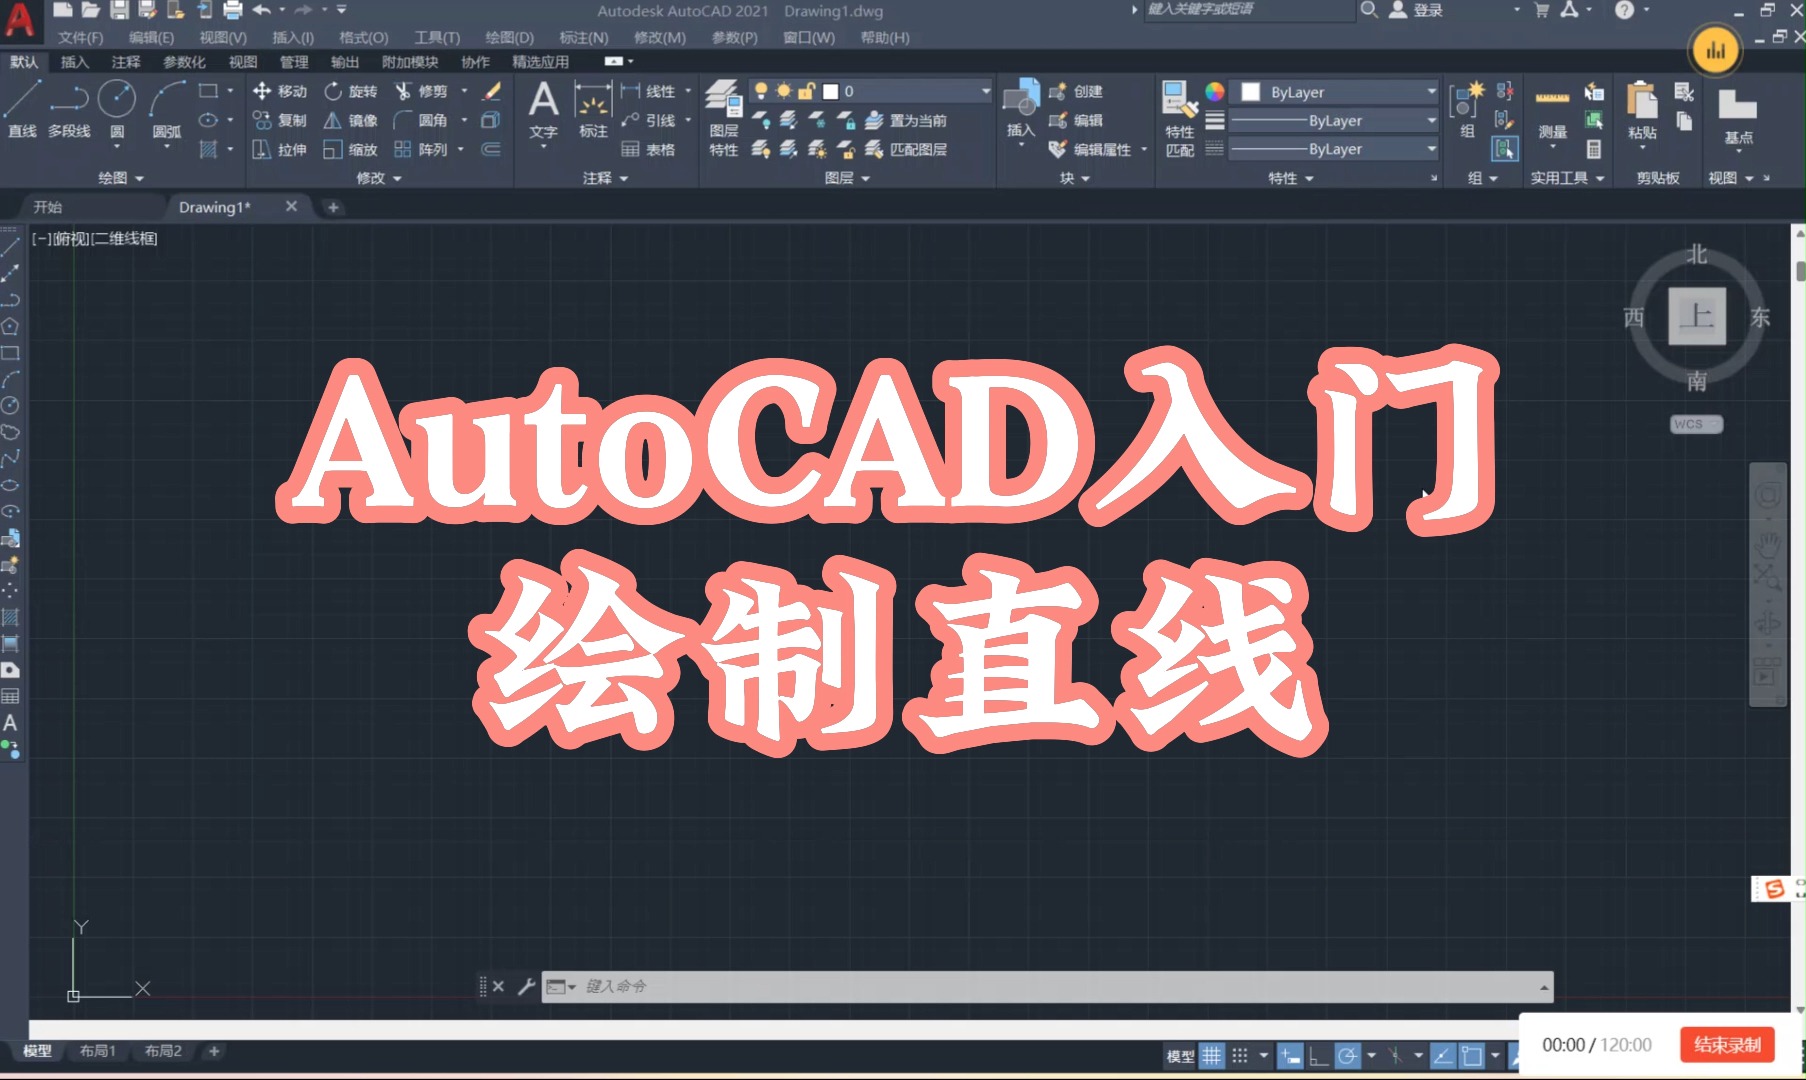Click the 移动 (Move) tool
This screenshot has height=1080, width=1806.
(x=280, y=91)
